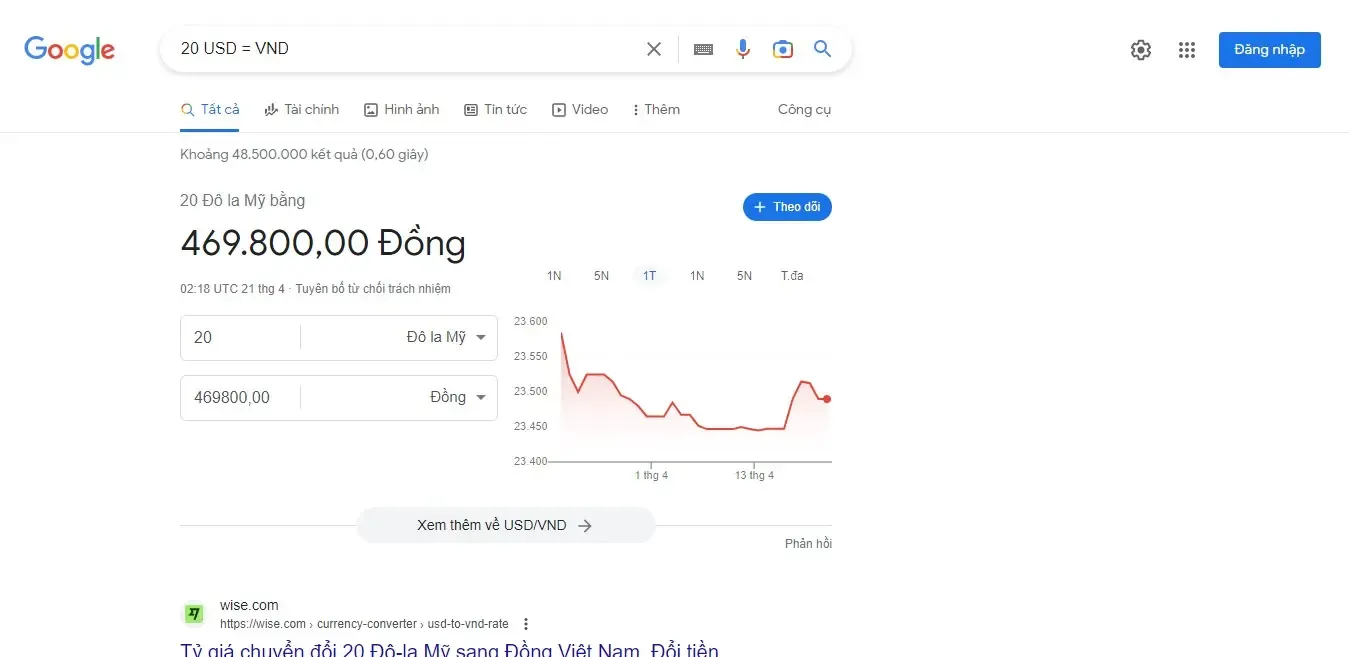Open the on-screen keyboard icon in search bar

coord(702,48)
